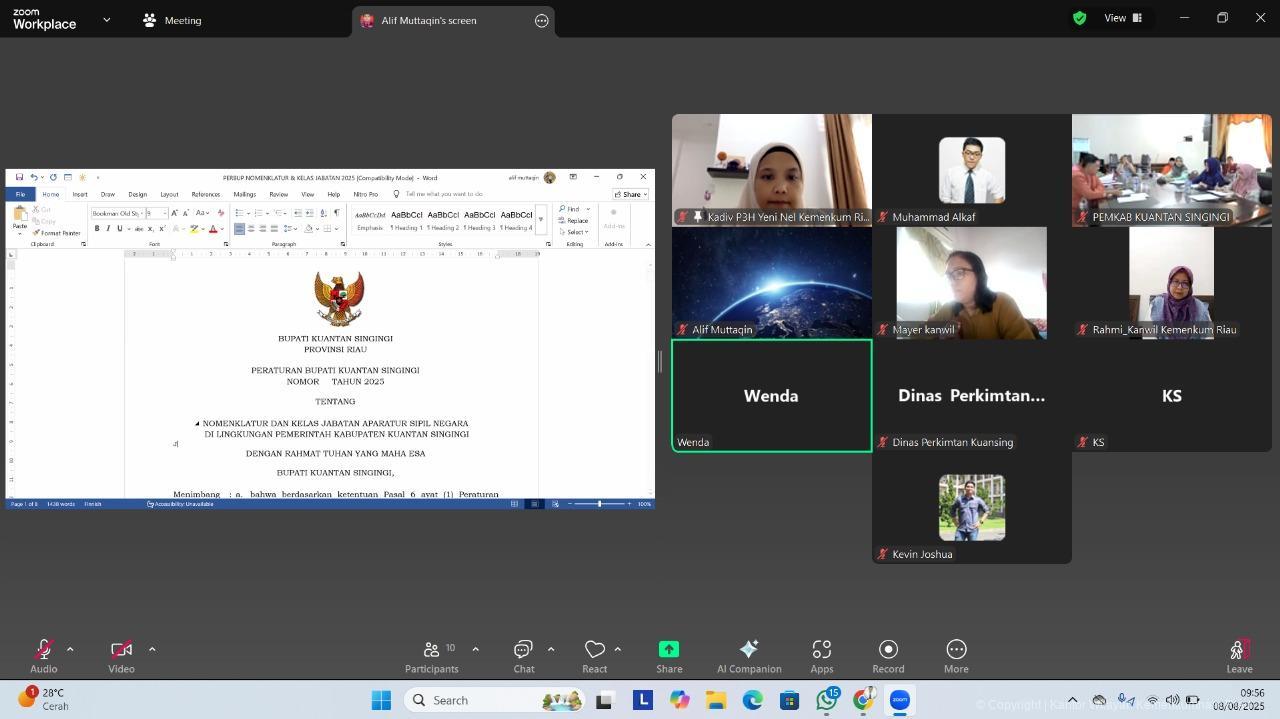
Task: Expand audio settings arrow
Action: pyautogui.click(x=70, y=649)
